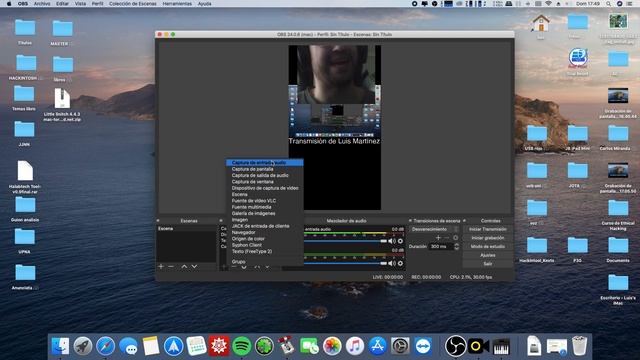The width and height of the screenshot is (640, 360).
Task: Open Photos app in the dock
Action: [x=332, y=346]
